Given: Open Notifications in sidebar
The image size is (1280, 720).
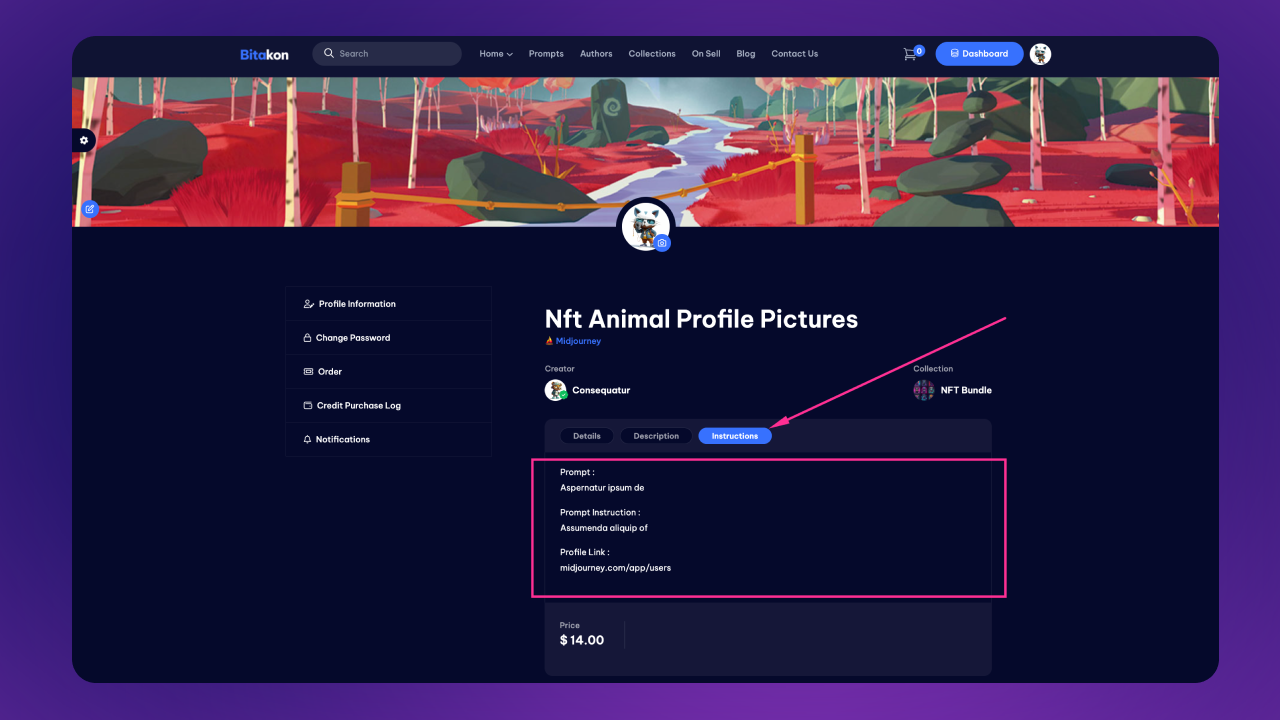Looking at the screenshot, I should [x=388, y=440].
